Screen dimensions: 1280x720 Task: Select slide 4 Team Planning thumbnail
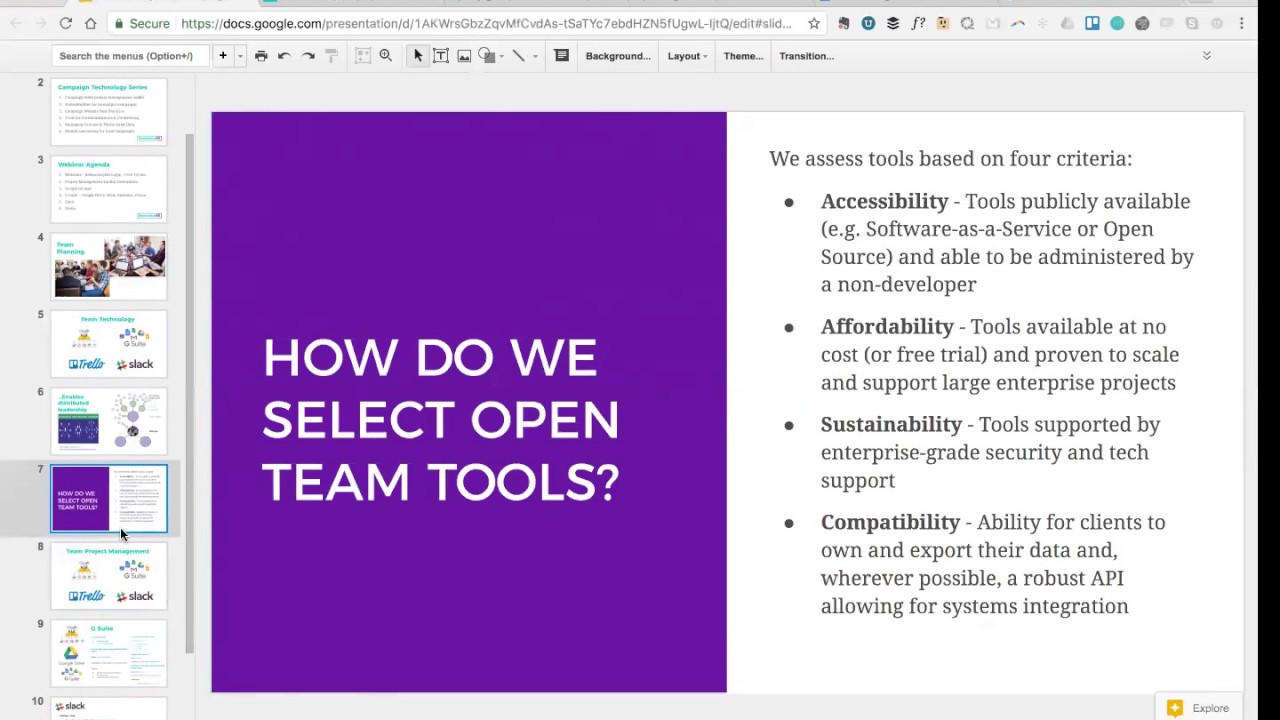coord(109,266)
